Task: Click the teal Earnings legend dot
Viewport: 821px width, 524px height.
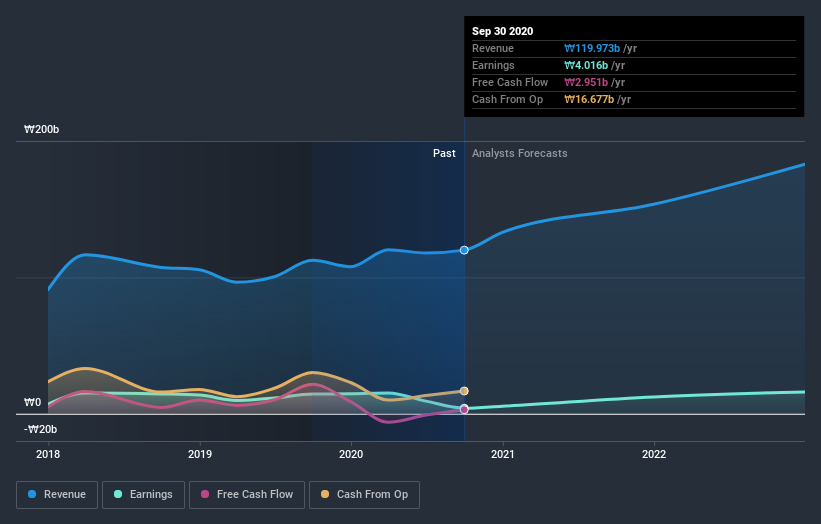Action: point(118,494)
